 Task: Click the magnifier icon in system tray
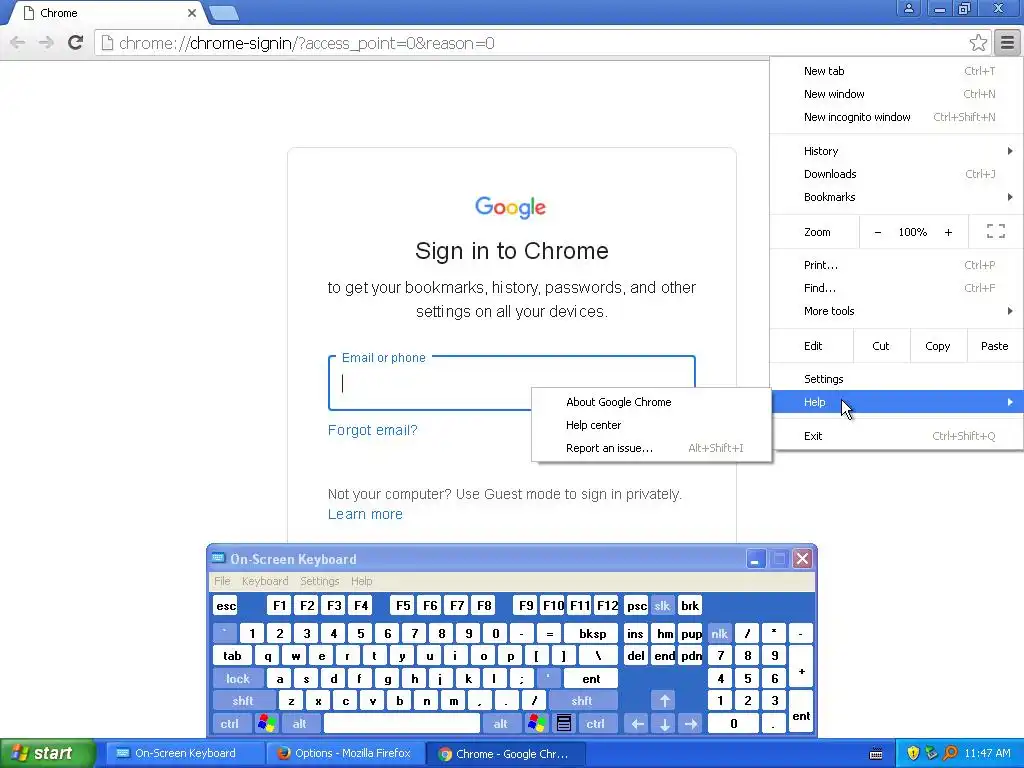950,753
